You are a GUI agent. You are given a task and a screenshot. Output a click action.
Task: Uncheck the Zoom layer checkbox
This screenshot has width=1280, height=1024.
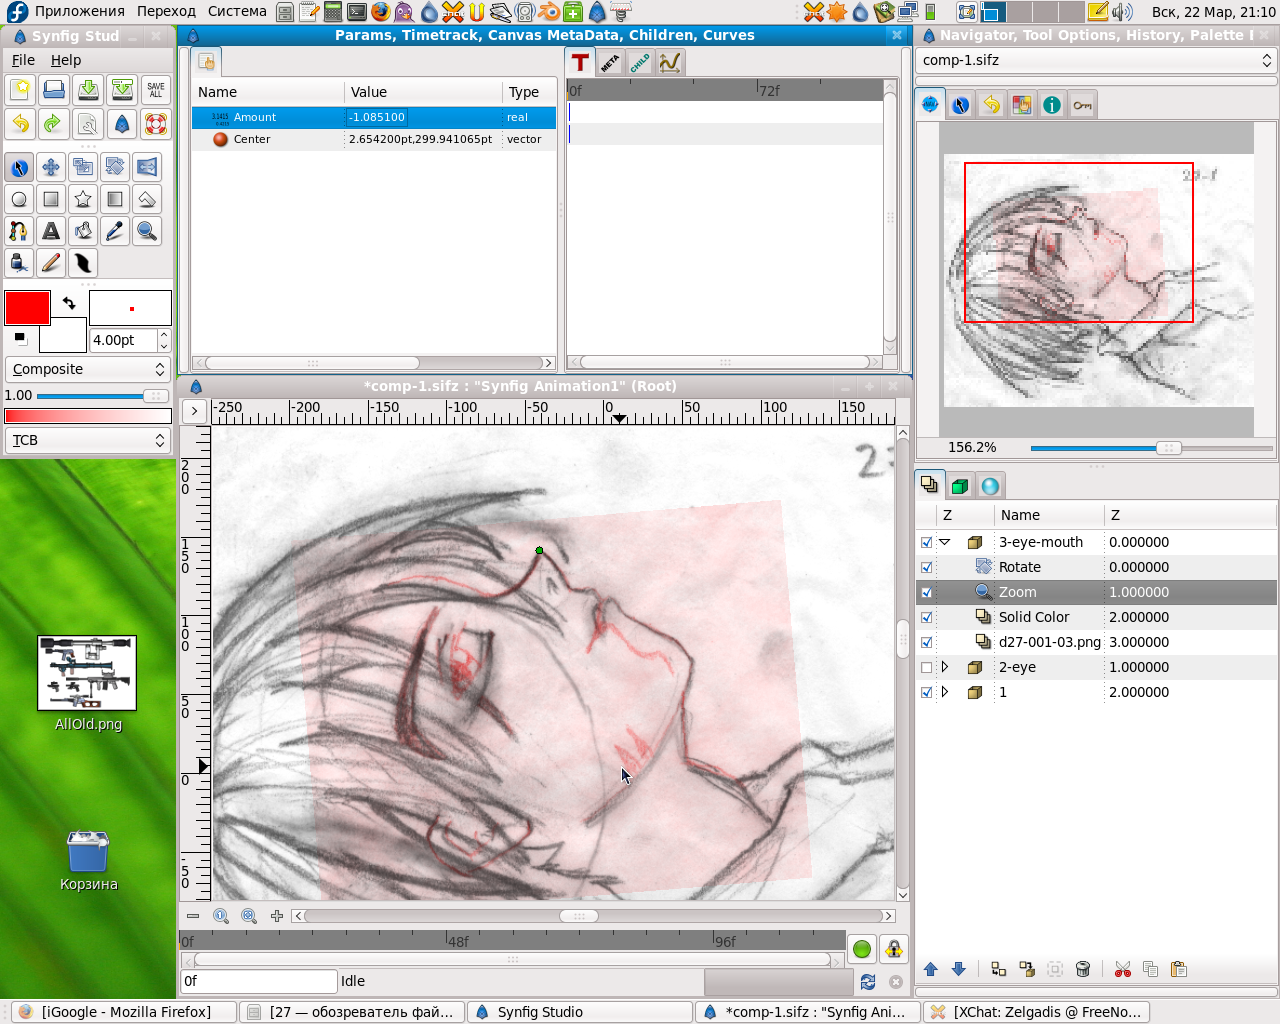tap(927, 592)
